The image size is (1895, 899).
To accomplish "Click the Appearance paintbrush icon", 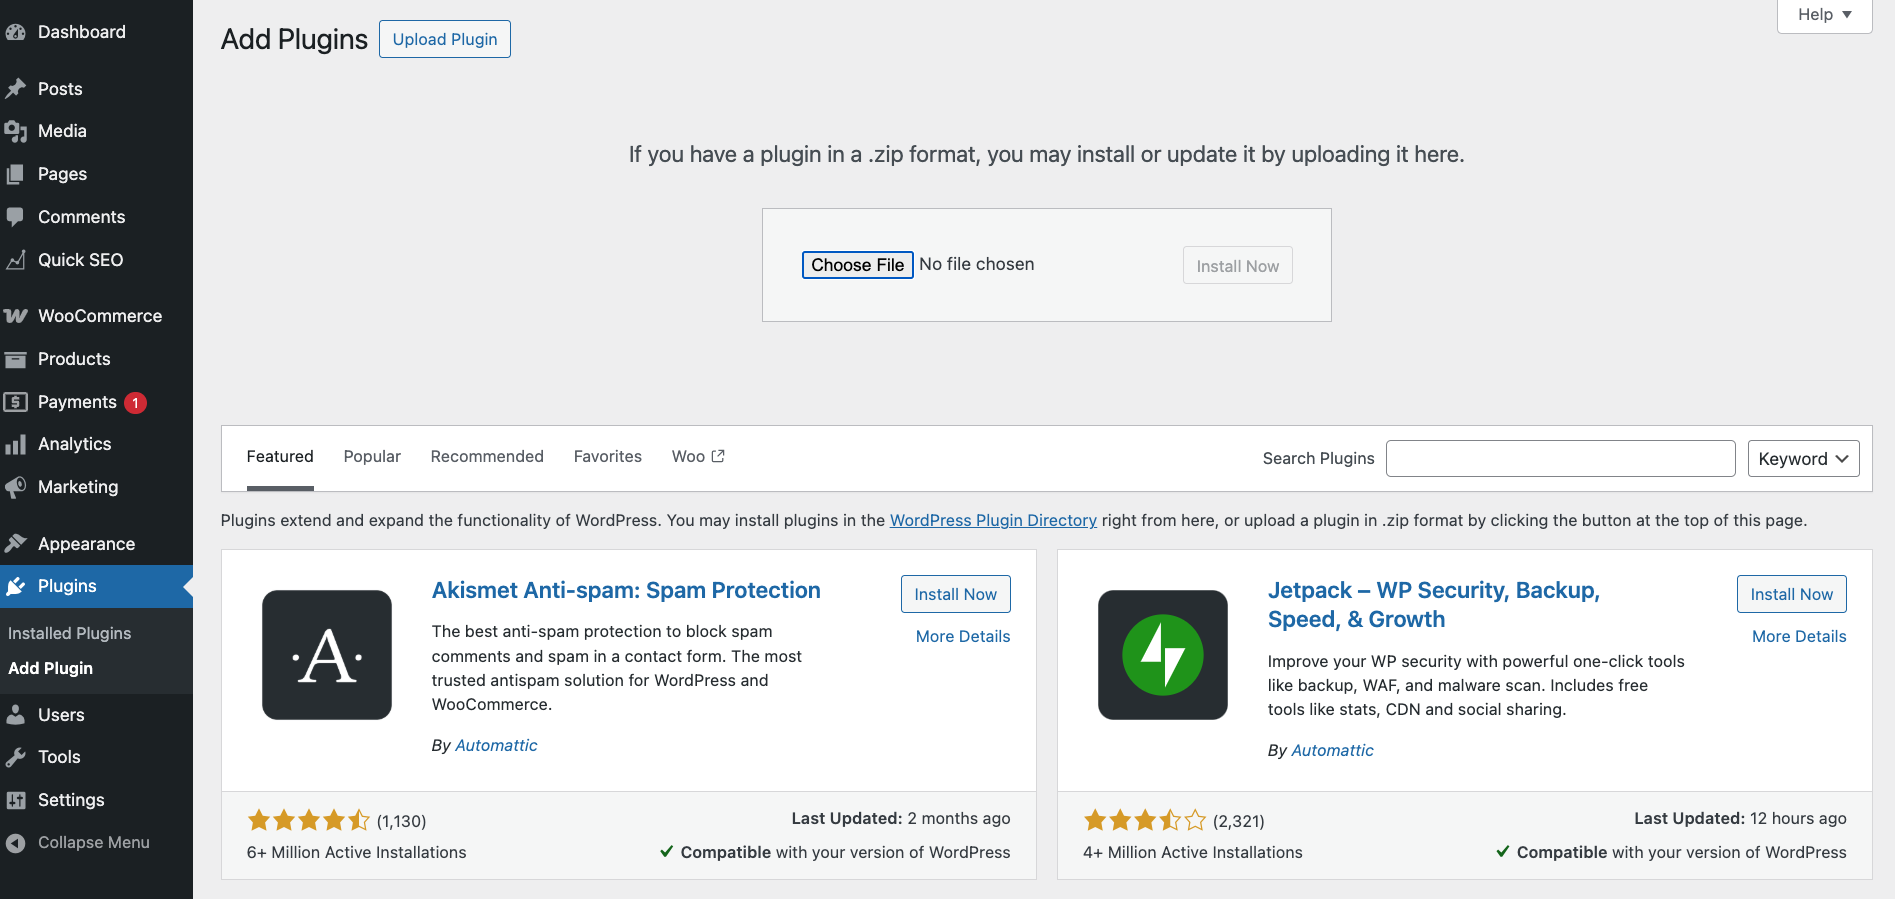I will tap(15, 544).
